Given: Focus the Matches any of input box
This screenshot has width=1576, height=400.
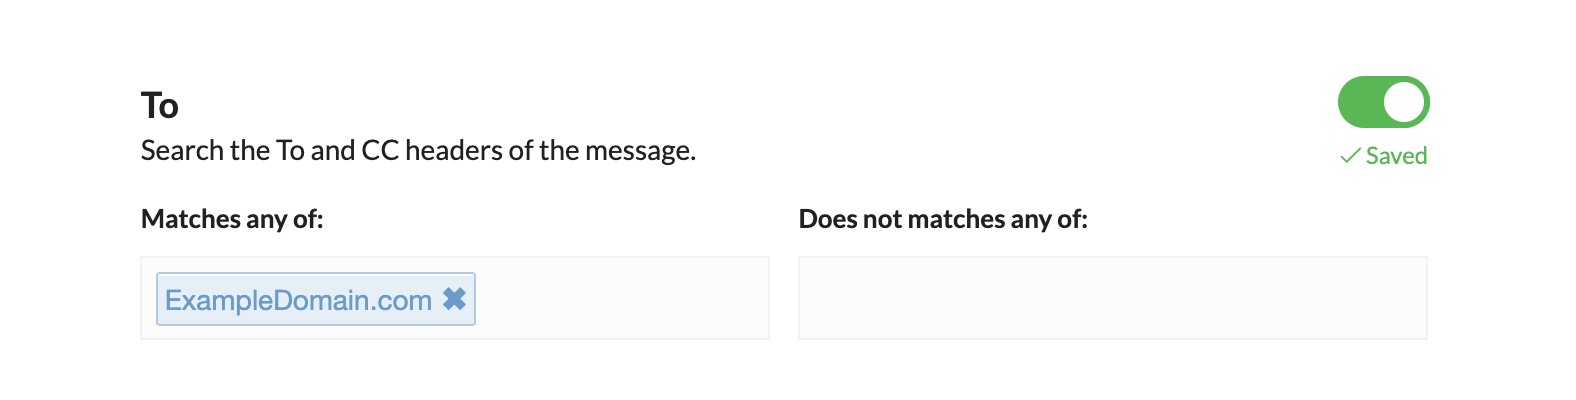Looking at the screenshot, I should (455, 298).
